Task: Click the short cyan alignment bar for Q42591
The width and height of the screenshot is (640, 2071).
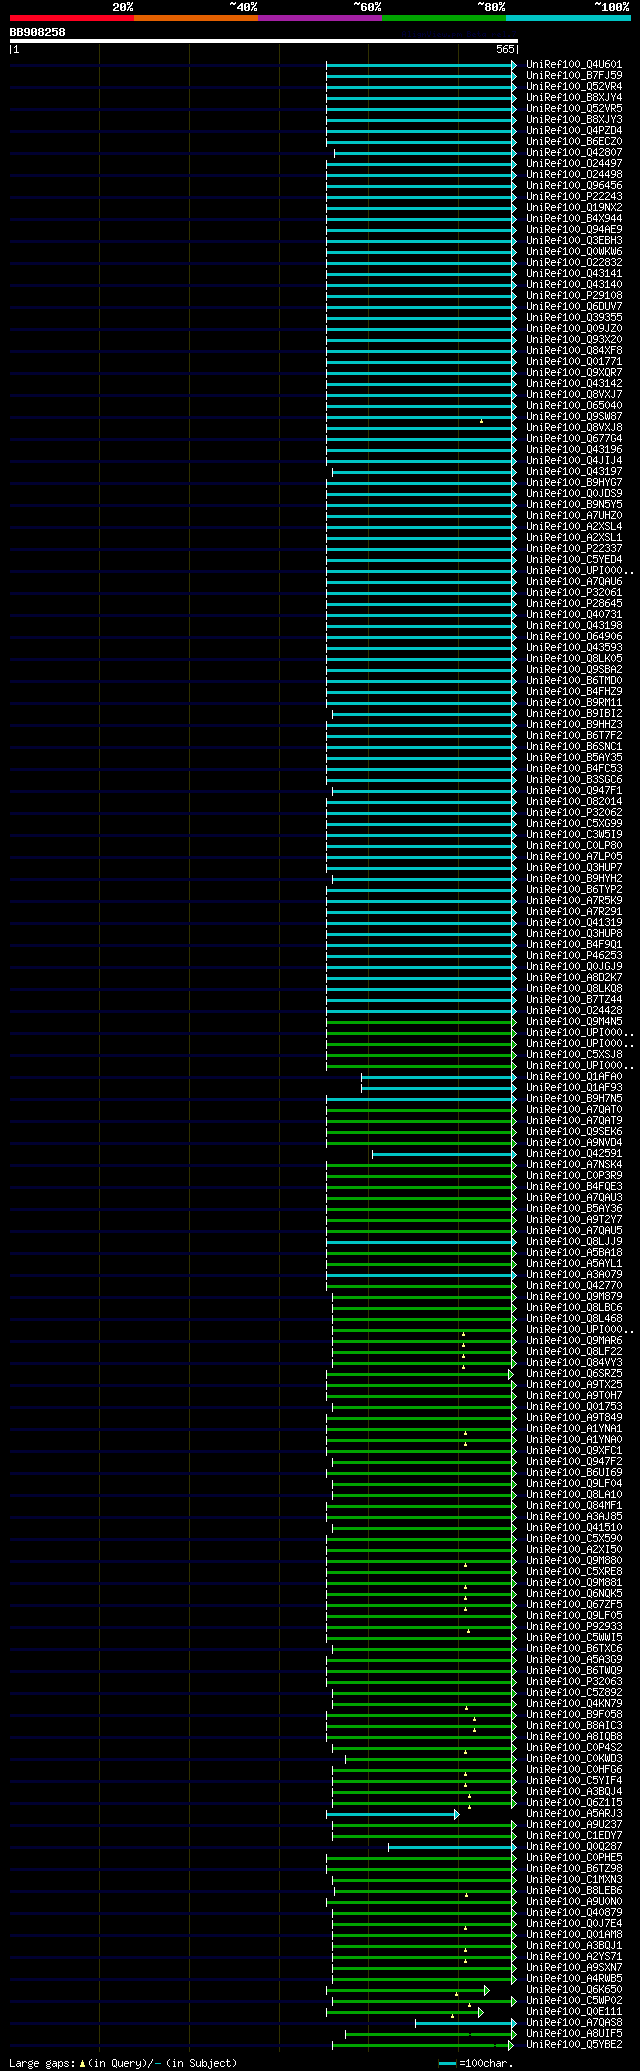Action: [x=445, y=1153]
